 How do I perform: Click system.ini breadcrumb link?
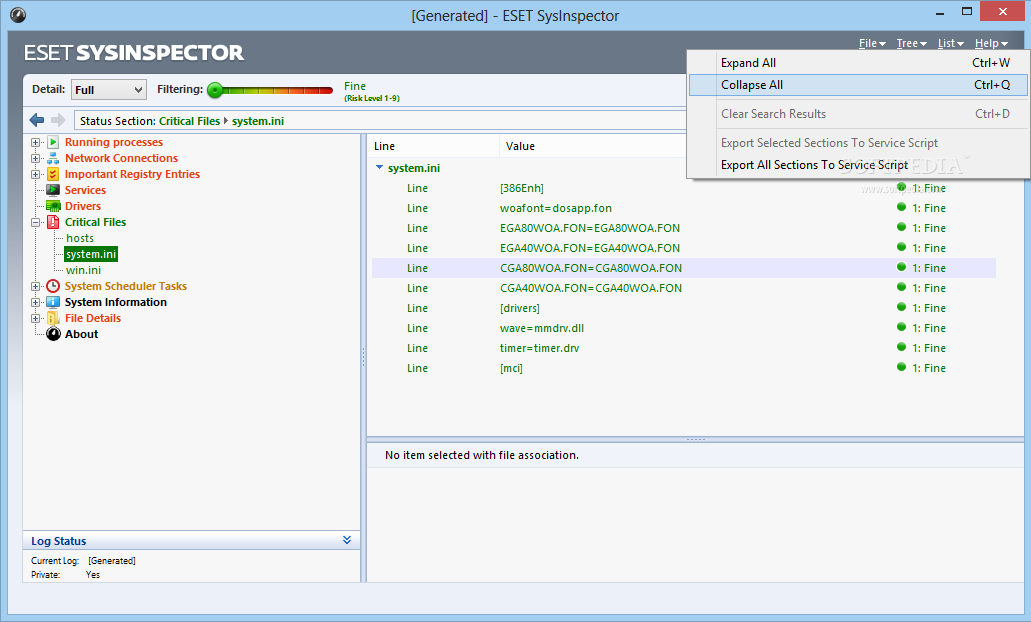(258, 121)
